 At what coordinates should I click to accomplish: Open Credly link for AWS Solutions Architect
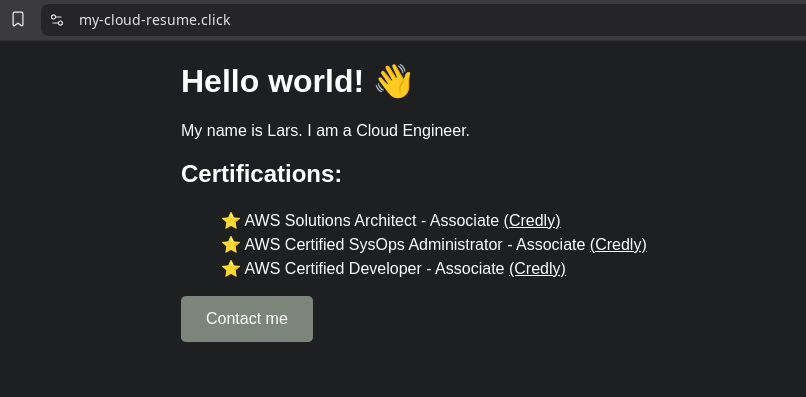tap(532, 221)
